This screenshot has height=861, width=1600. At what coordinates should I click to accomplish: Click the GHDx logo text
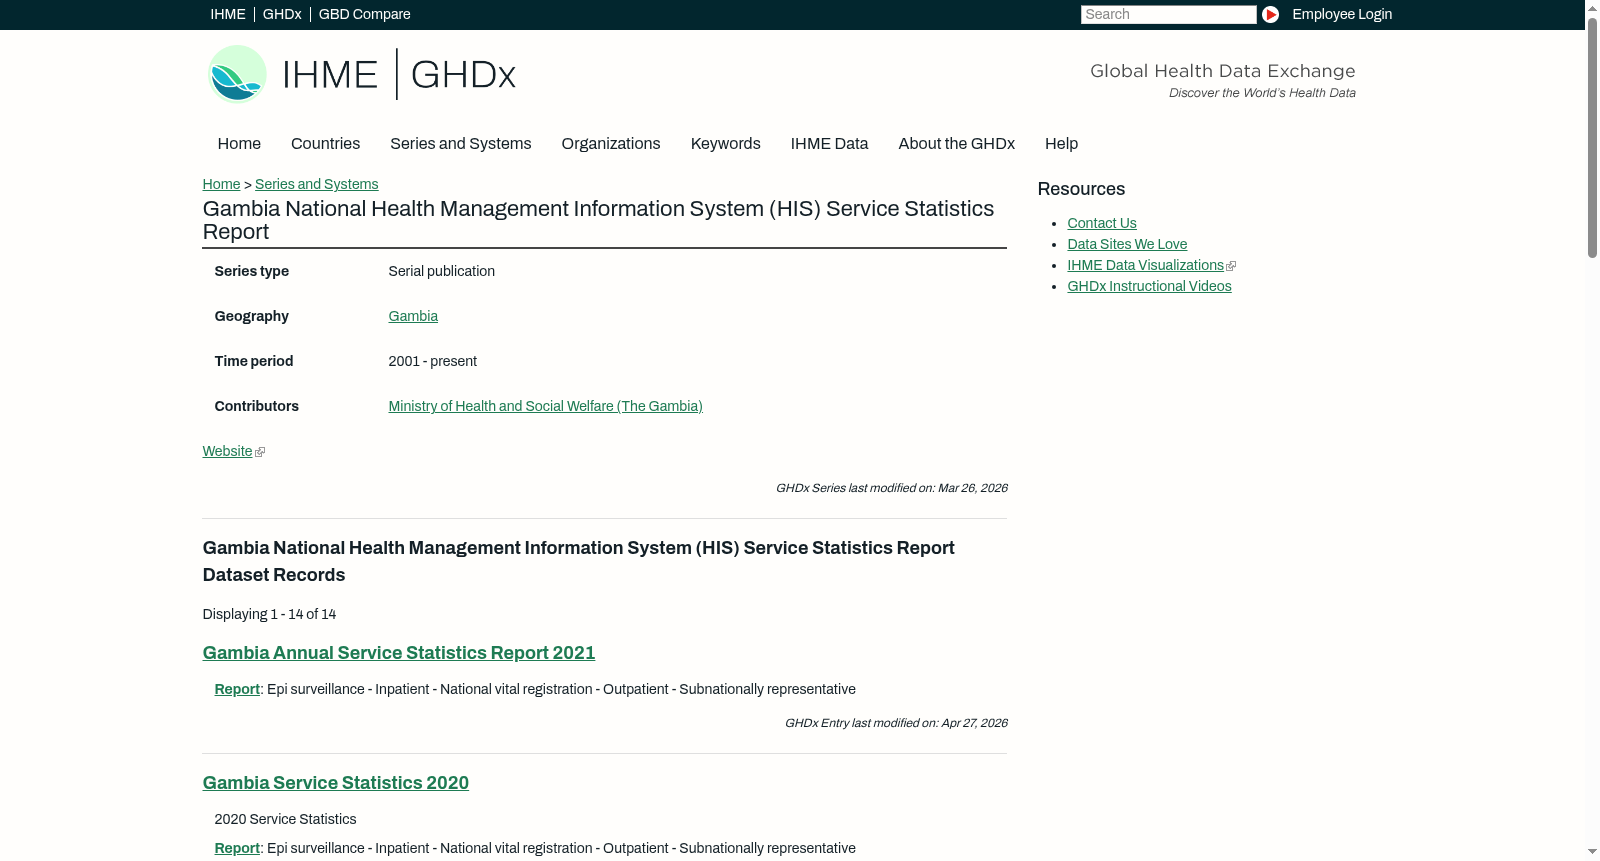(463, 75)
